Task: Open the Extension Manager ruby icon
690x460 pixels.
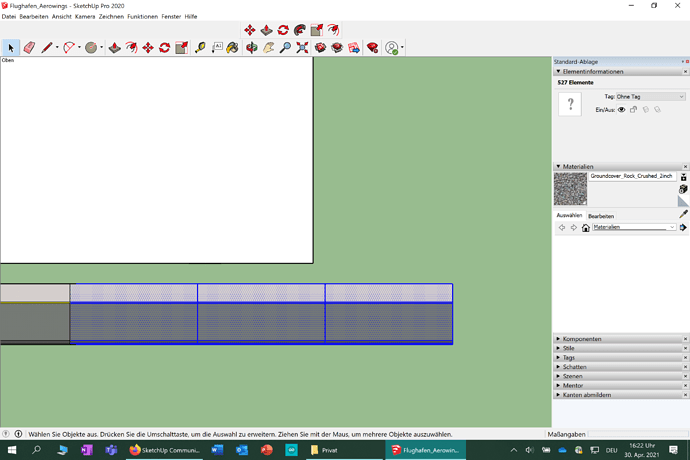Action: [372, 48]
